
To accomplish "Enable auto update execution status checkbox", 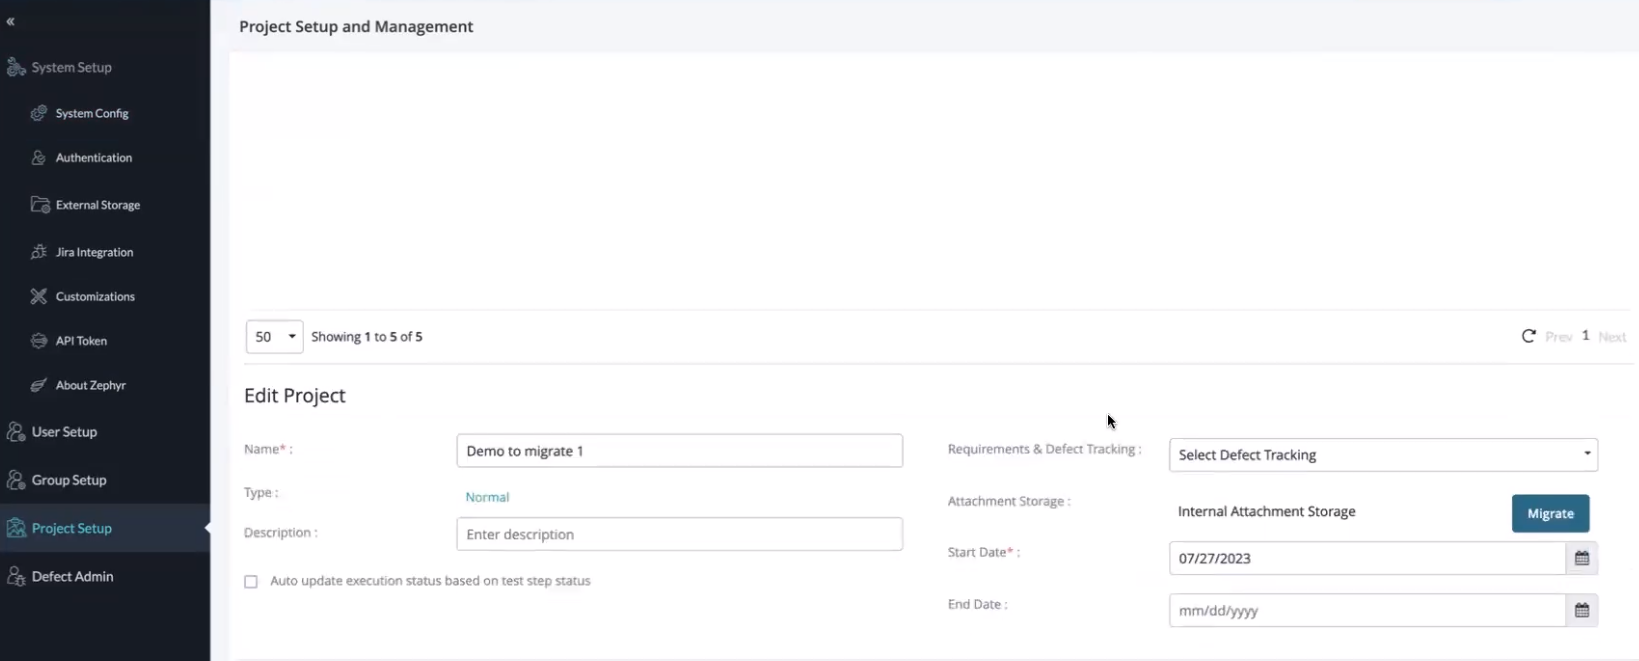I will pos(251,582).
